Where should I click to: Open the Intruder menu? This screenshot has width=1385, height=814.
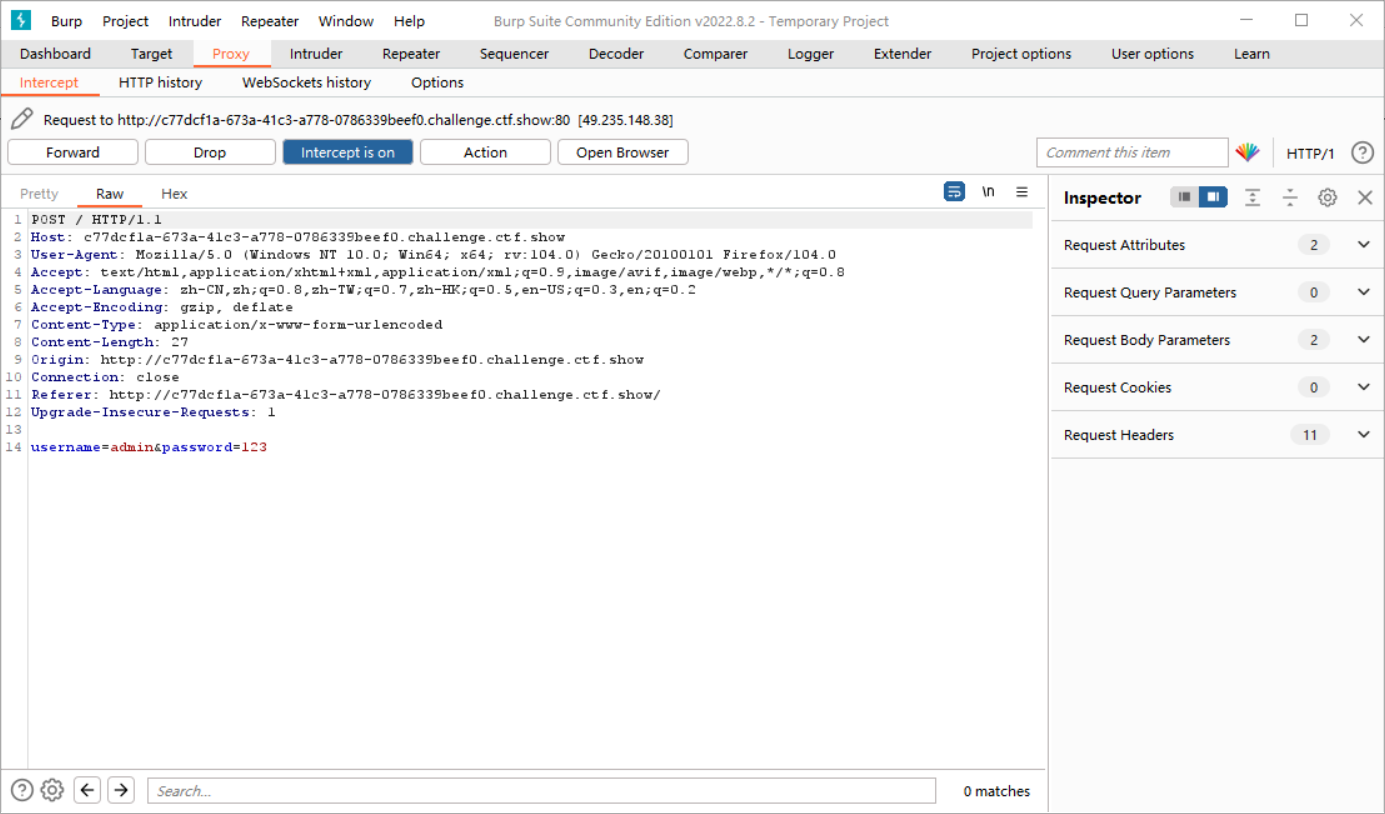coord(195,21)
